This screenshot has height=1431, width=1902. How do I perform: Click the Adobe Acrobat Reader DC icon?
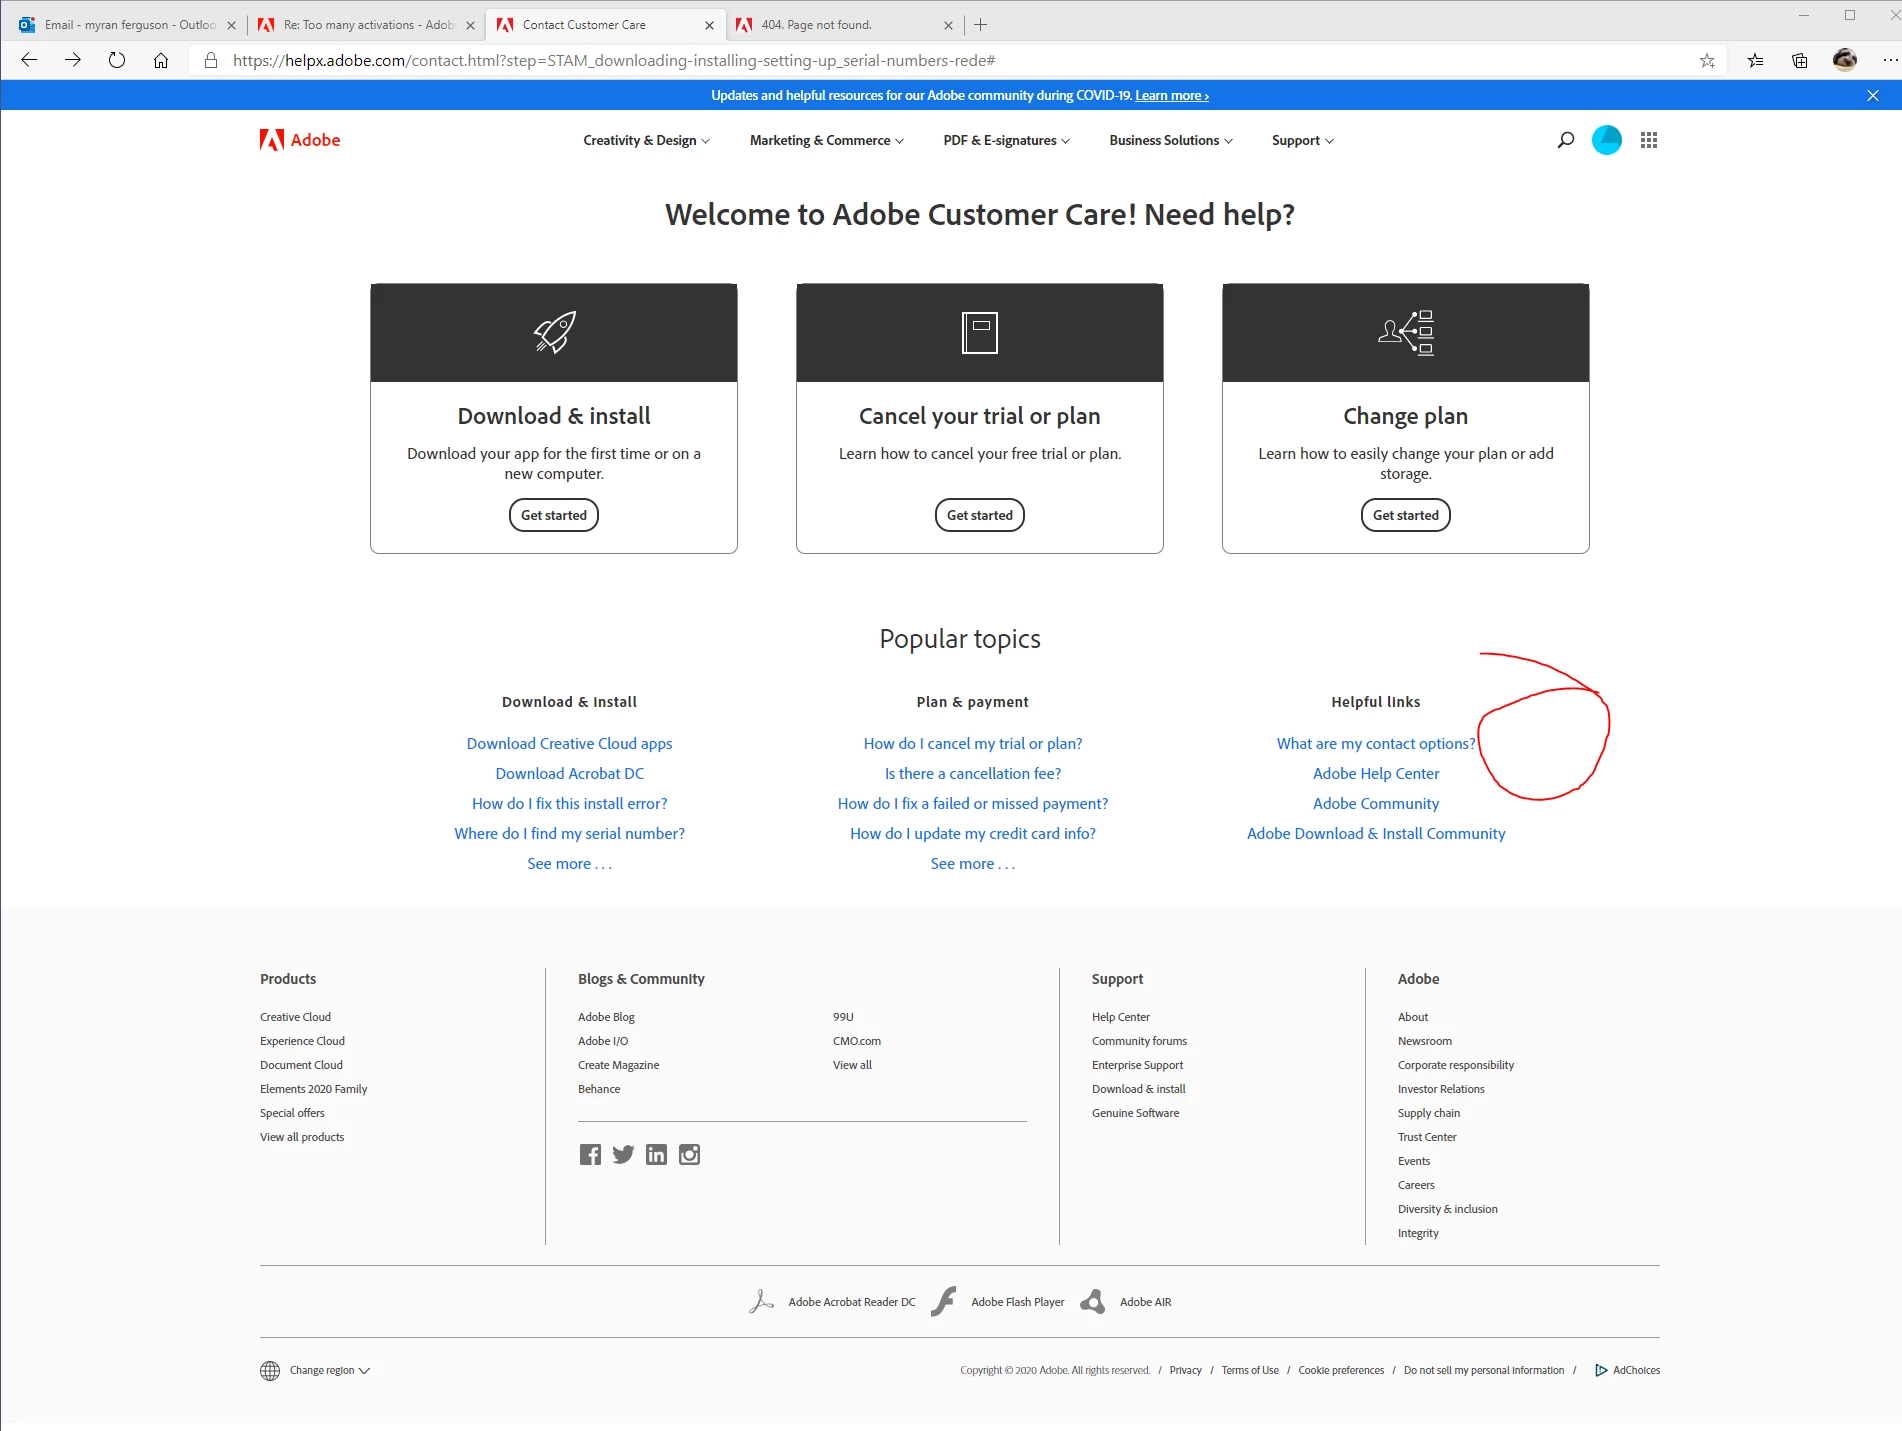[761, 1301]
